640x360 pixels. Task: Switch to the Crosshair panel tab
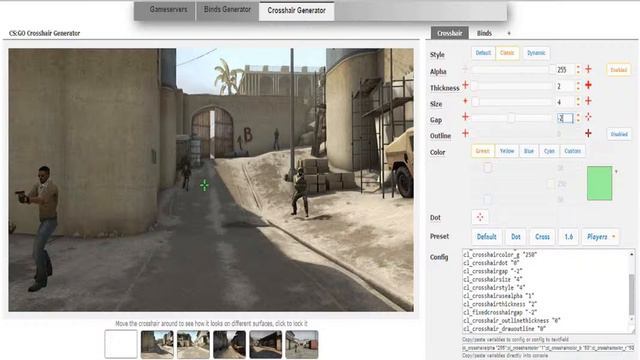pos(449,33)
